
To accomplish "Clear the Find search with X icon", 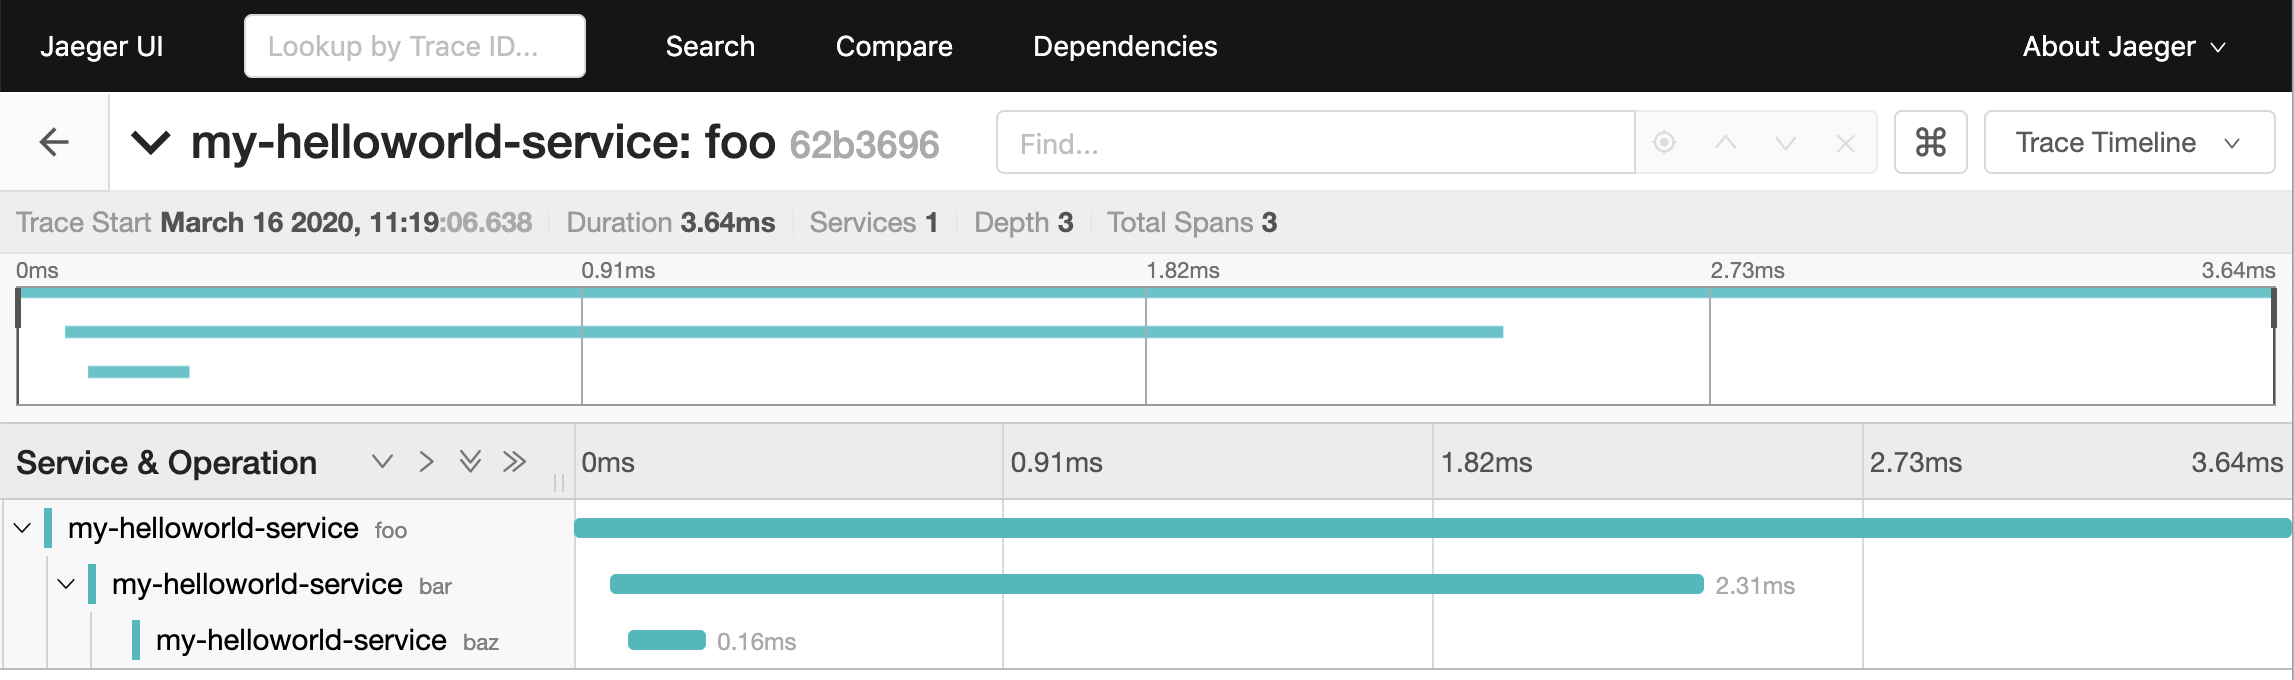I will coord(1845,143).
